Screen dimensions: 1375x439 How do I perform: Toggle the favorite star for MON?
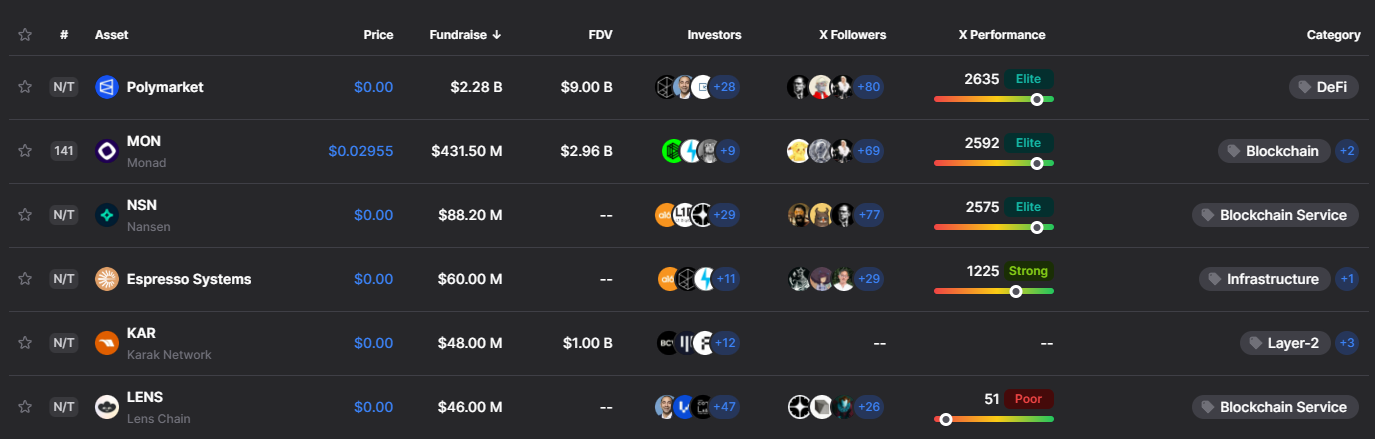pyautogui.click(x=25, y=151)
